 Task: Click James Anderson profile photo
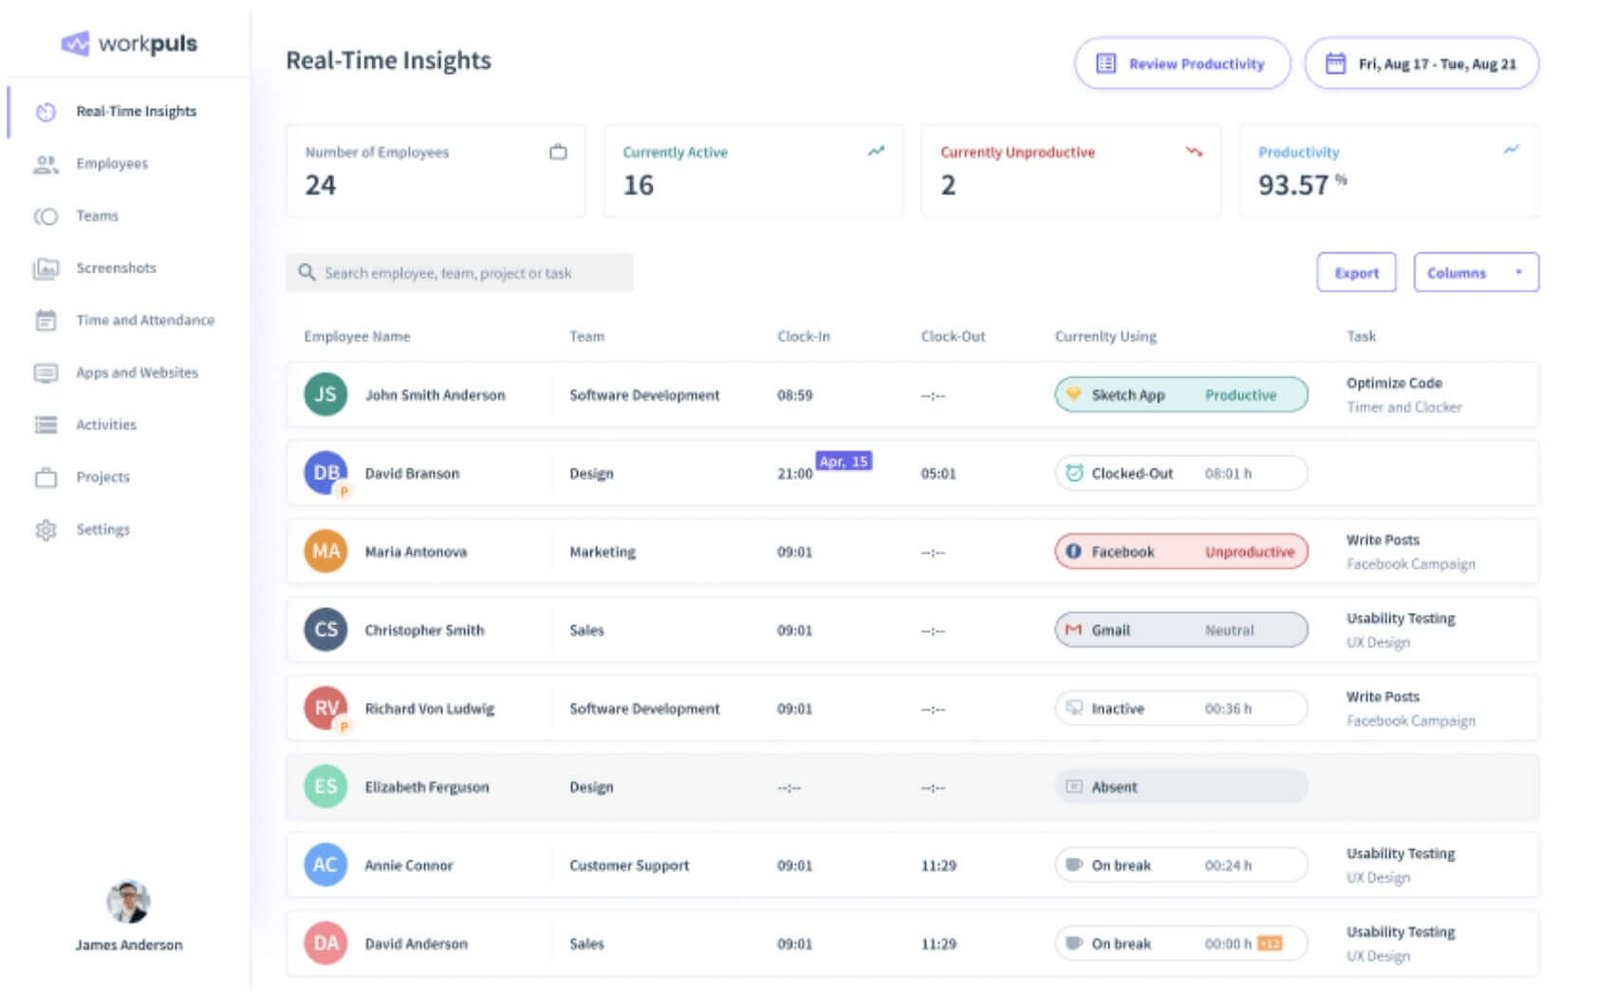pos(128,902)
